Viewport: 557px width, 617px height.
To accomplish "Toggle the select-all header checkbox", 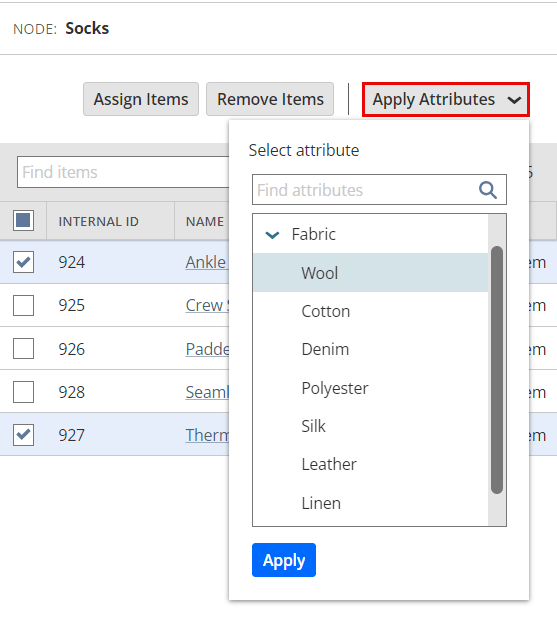I will coord(24,220).
